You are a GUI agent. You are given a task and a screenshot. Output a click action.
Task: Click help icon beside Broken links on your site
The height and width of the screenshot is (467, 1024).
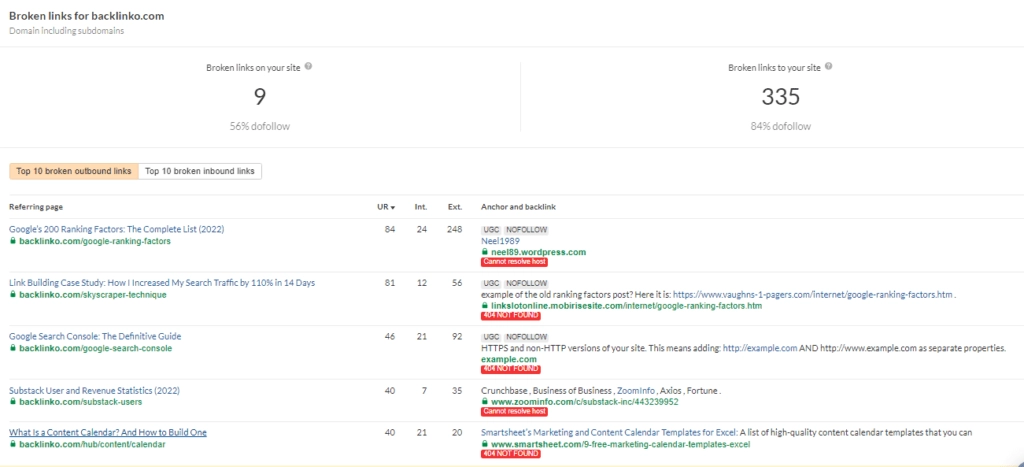click(308, 67)
